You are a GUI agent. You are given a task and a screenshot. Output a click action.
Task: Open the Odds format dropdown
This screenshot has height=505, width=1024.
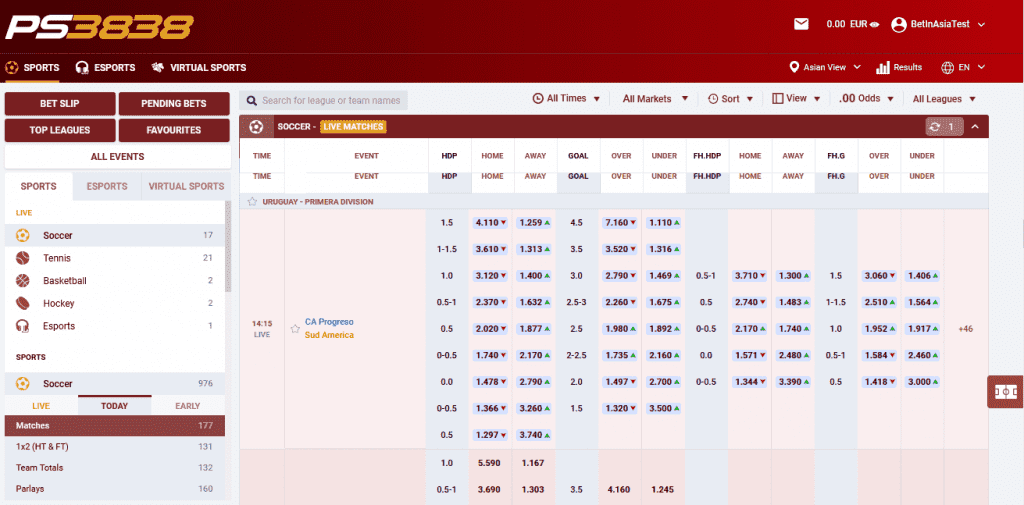(866, 99)
